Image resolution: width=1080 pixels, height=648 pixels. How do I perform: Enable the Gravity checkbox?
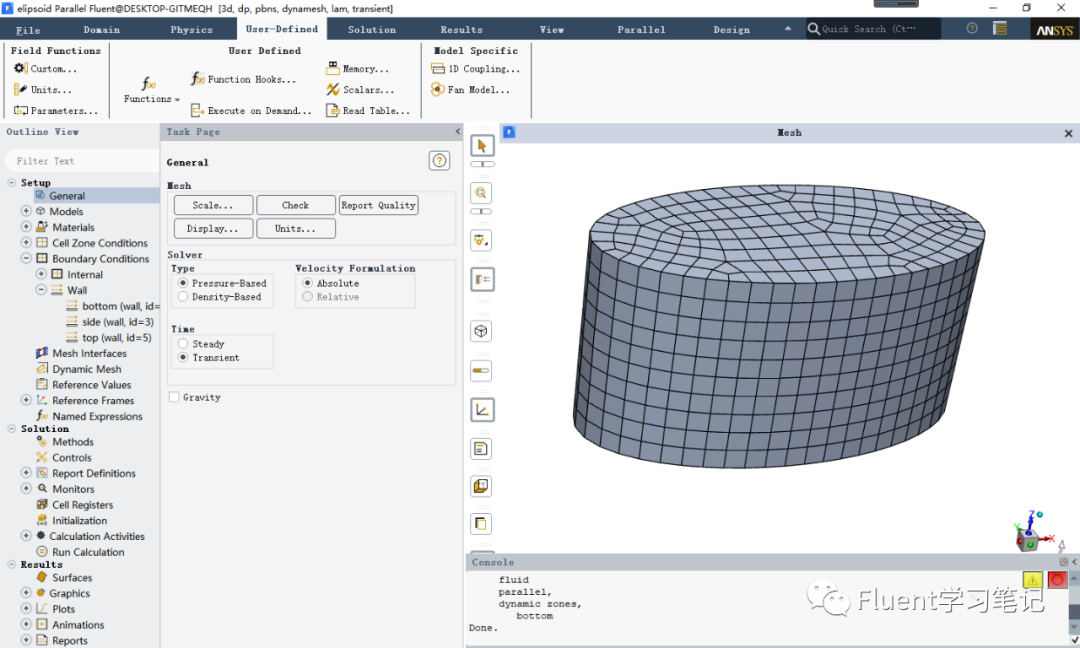174,397
